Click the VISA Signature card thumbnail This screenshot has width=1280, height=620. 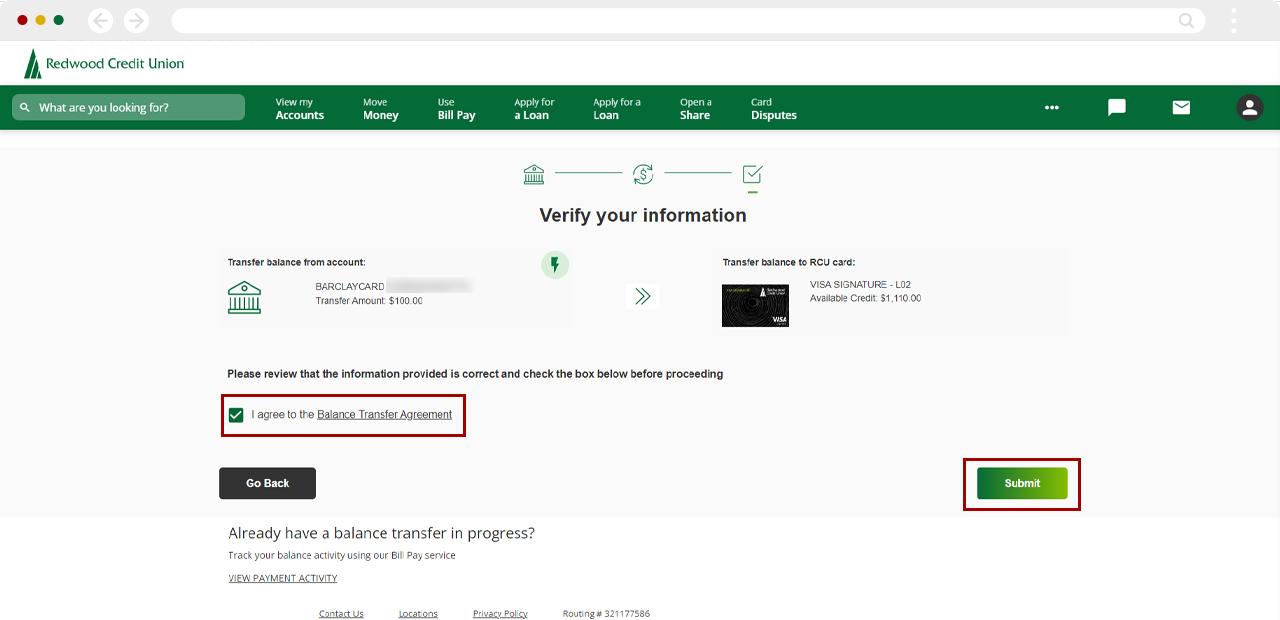[x=755, y=306]
